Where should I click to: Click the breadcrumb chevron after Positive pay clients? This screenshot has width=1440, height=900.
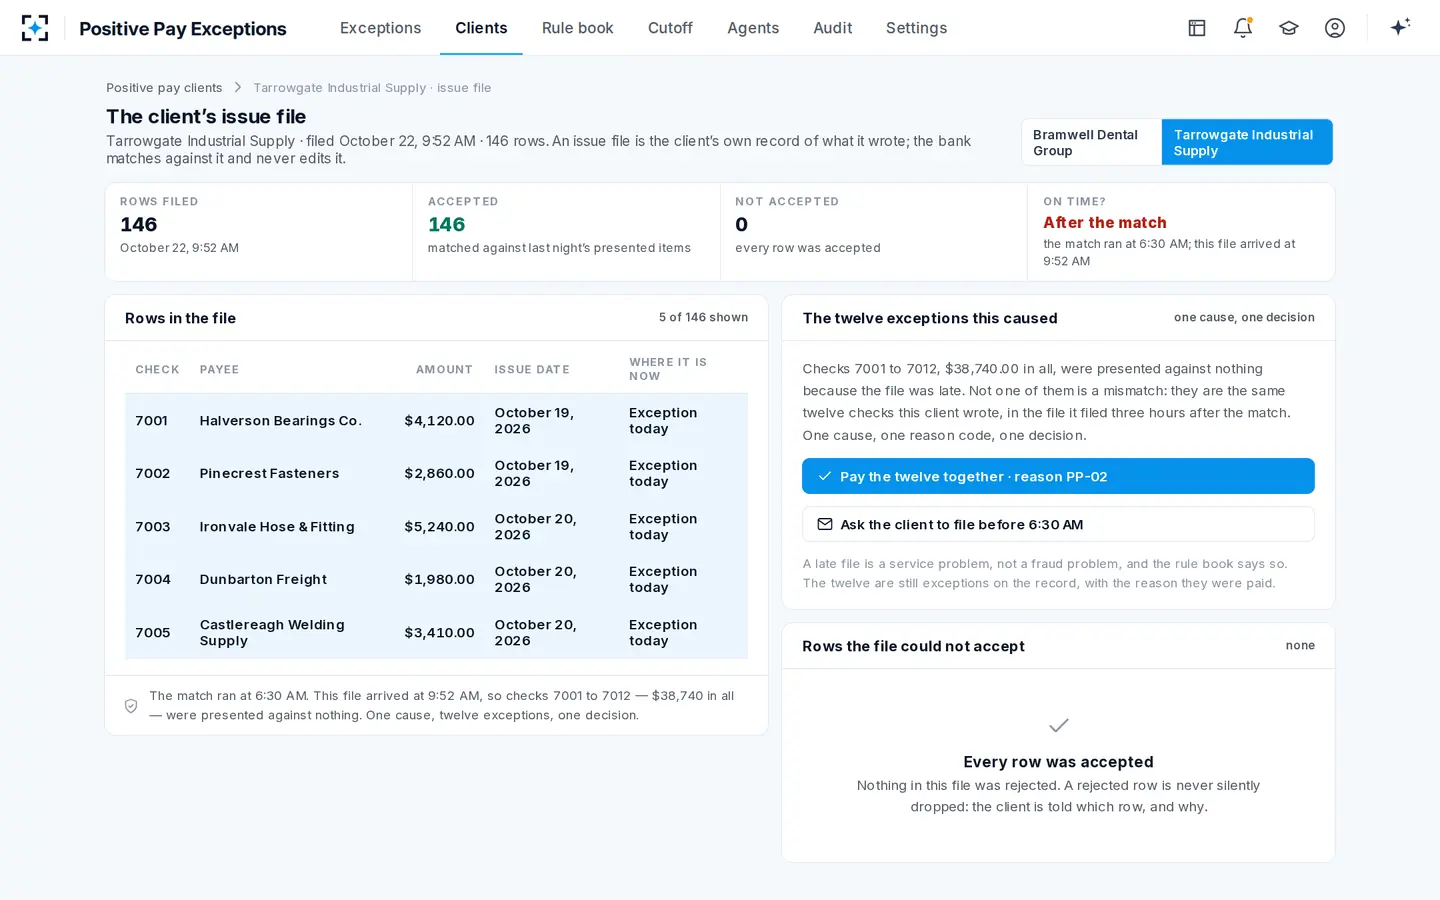(x=238, y=88)
